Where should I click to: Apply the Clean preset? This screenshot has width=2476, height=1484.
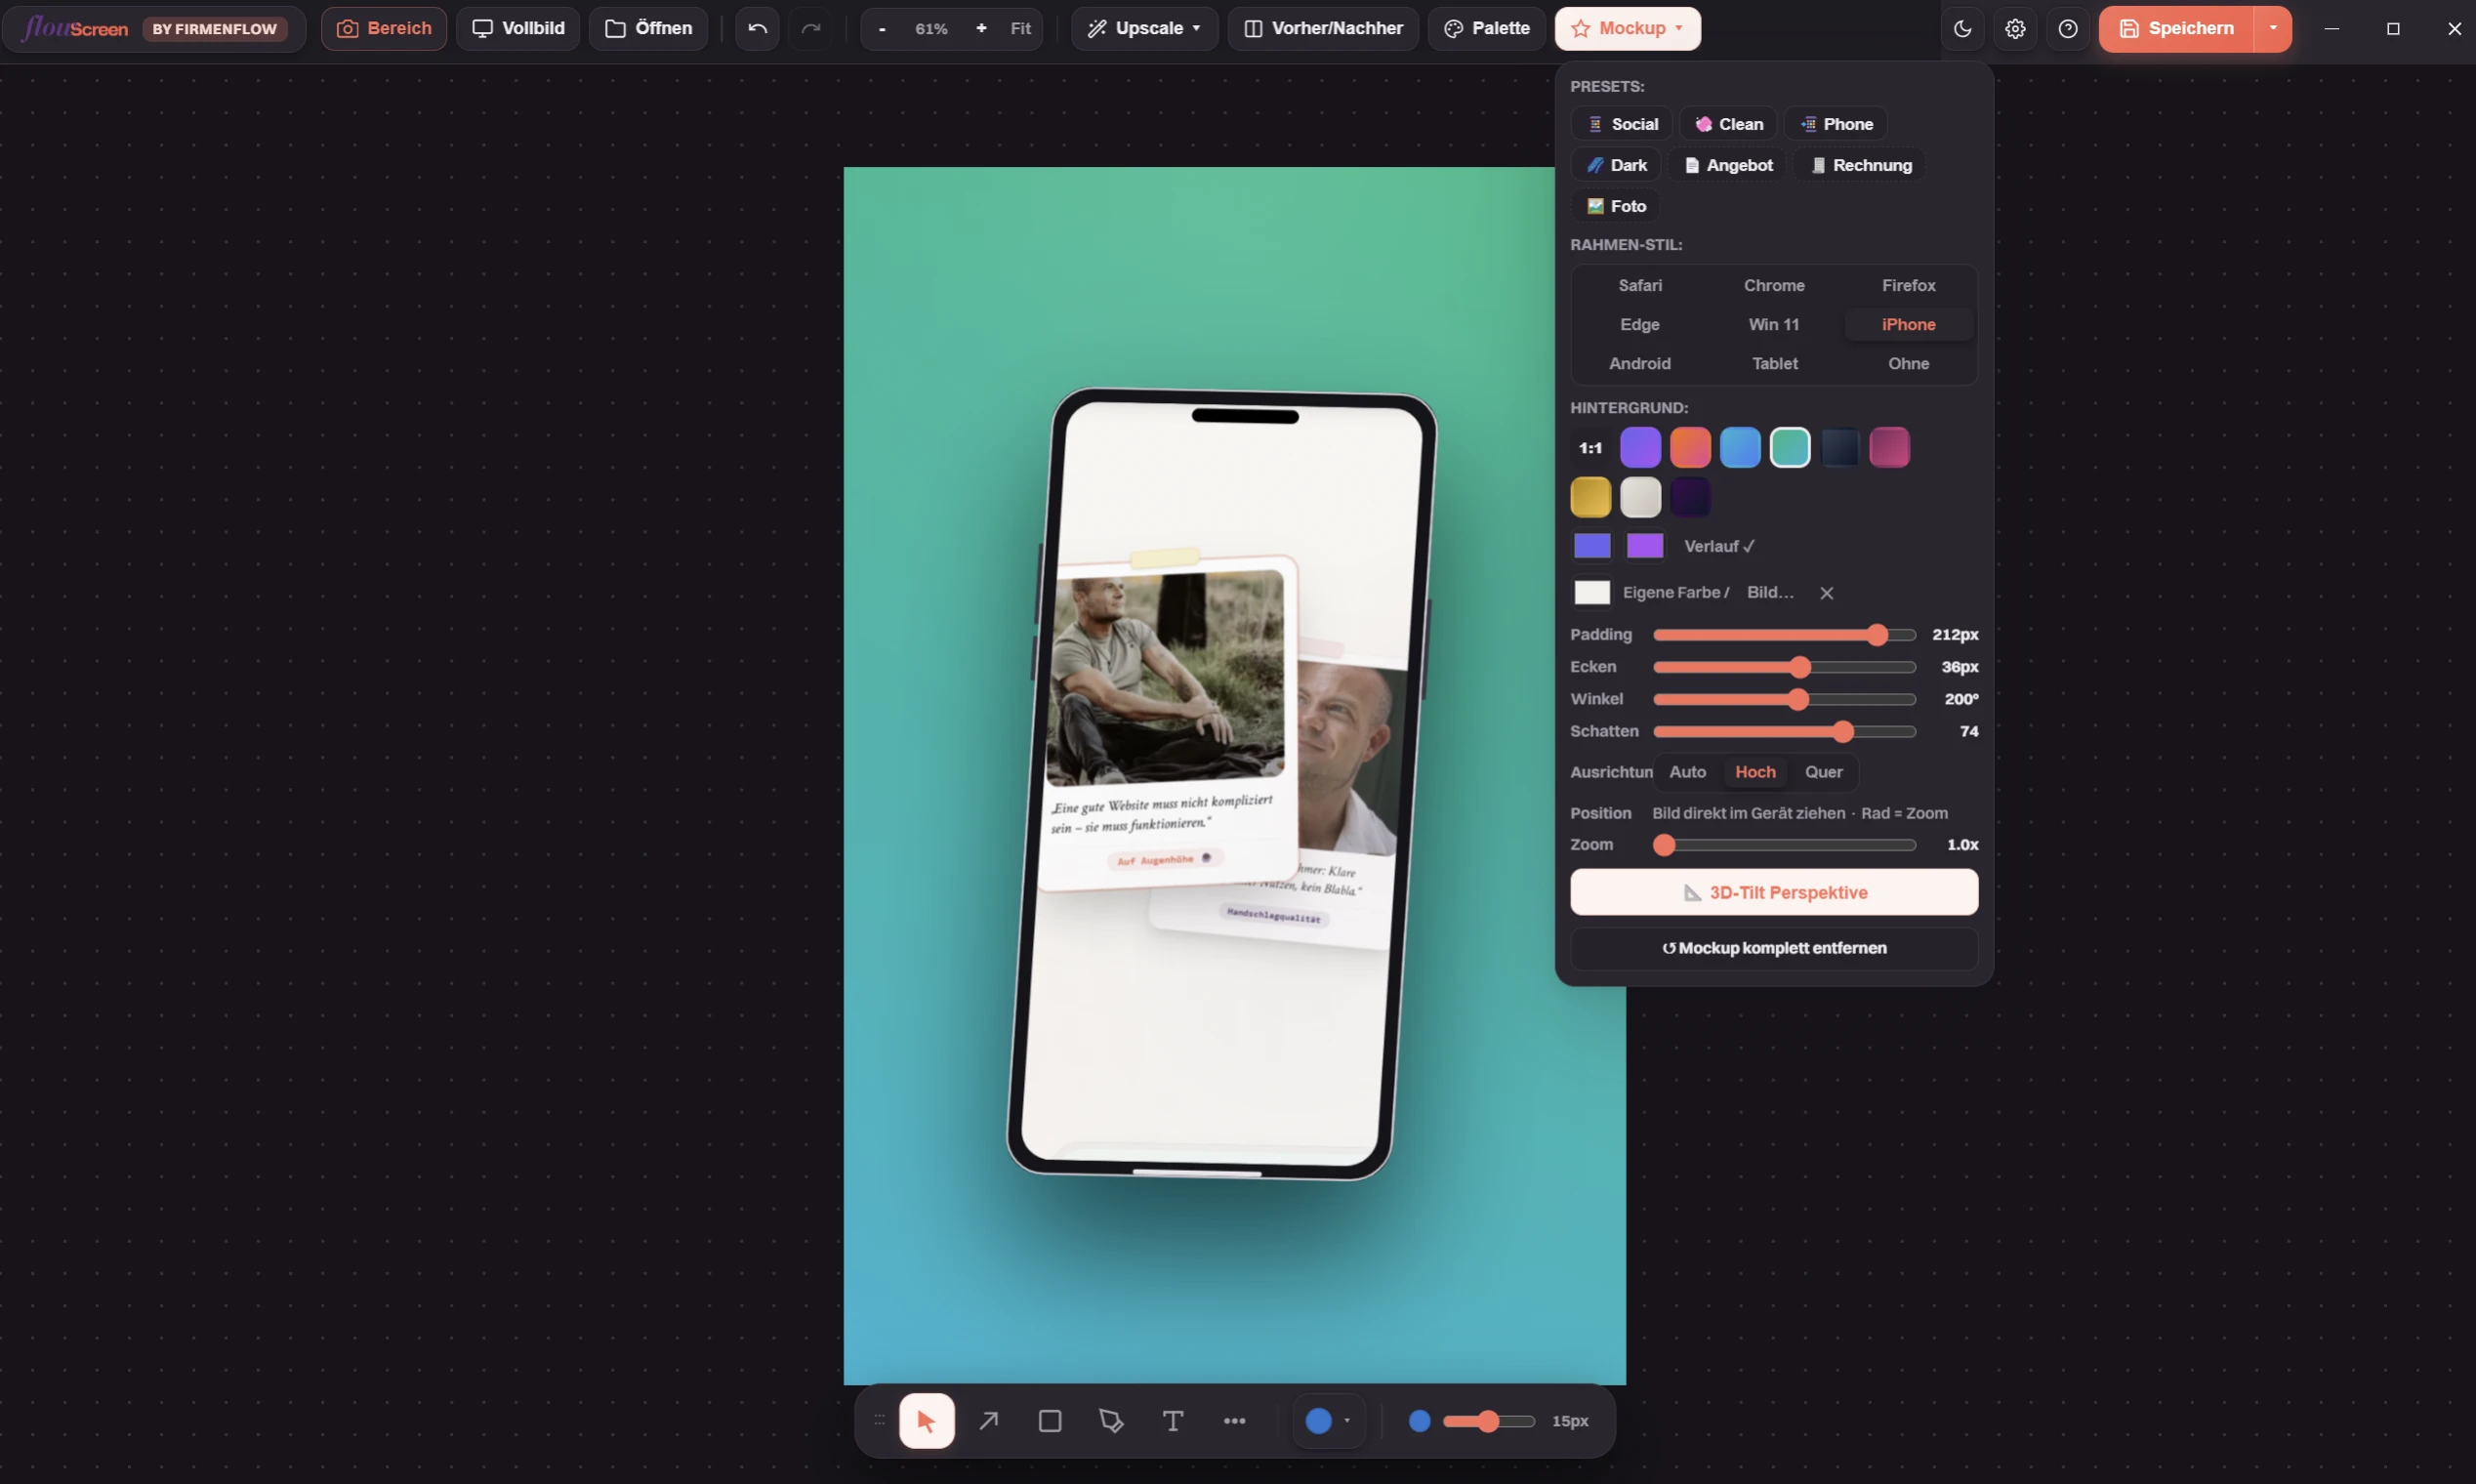[x=1728, y=124]
